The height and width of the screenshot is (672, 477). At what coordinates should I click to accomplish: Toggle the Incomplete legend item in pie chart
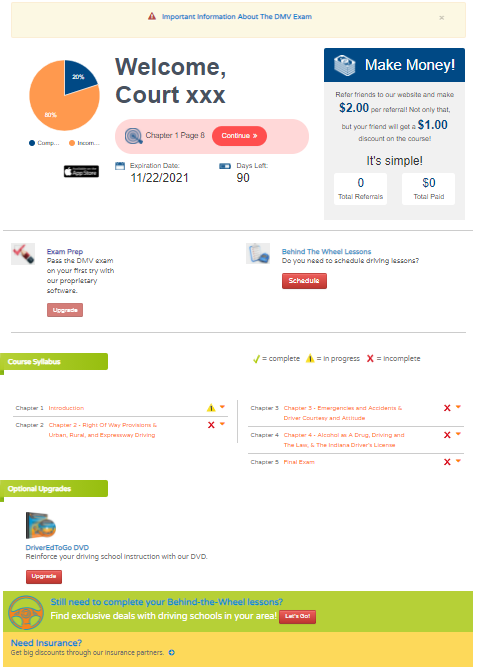point(84,143)
